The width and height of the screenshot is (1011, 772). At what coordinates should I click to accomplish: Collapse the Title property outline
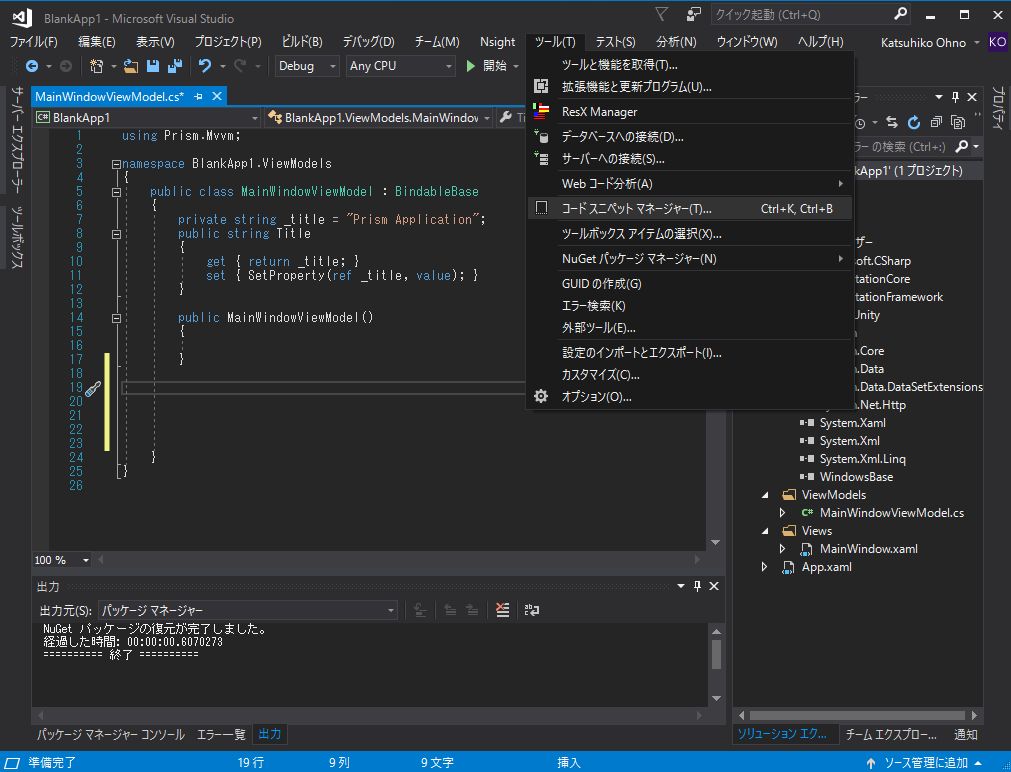pos(116,234)
